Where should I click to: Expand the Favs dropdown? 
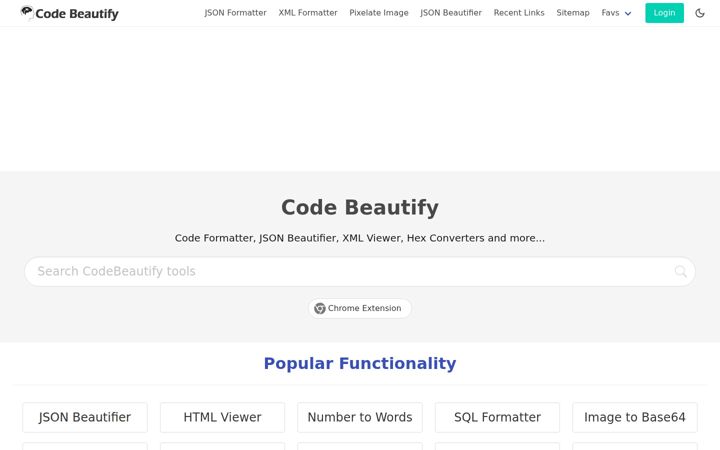(x=616, y=13)
